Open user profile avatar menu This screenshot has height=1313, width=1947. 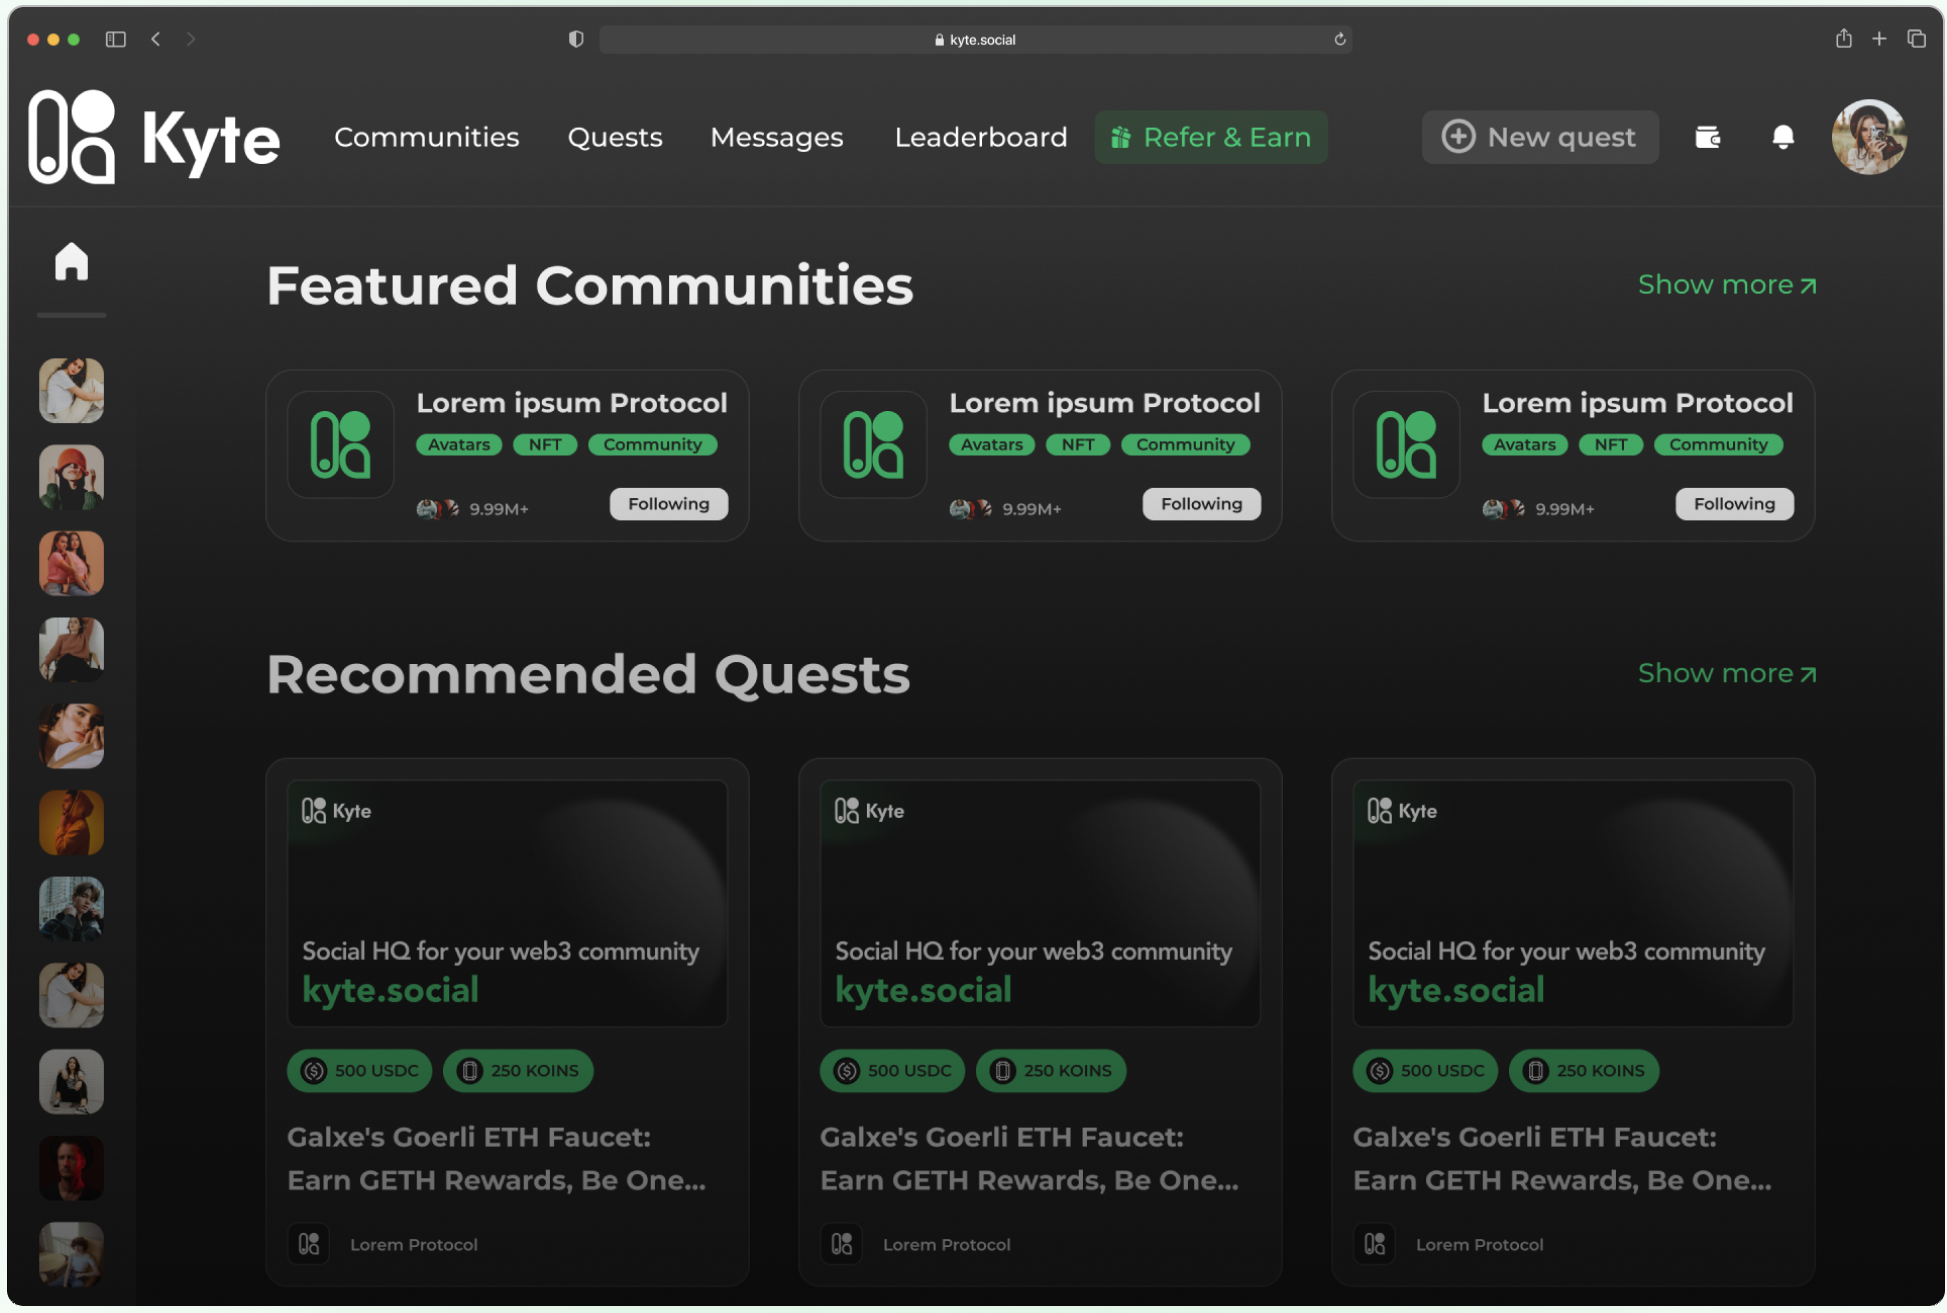(x=1868, y=137)
